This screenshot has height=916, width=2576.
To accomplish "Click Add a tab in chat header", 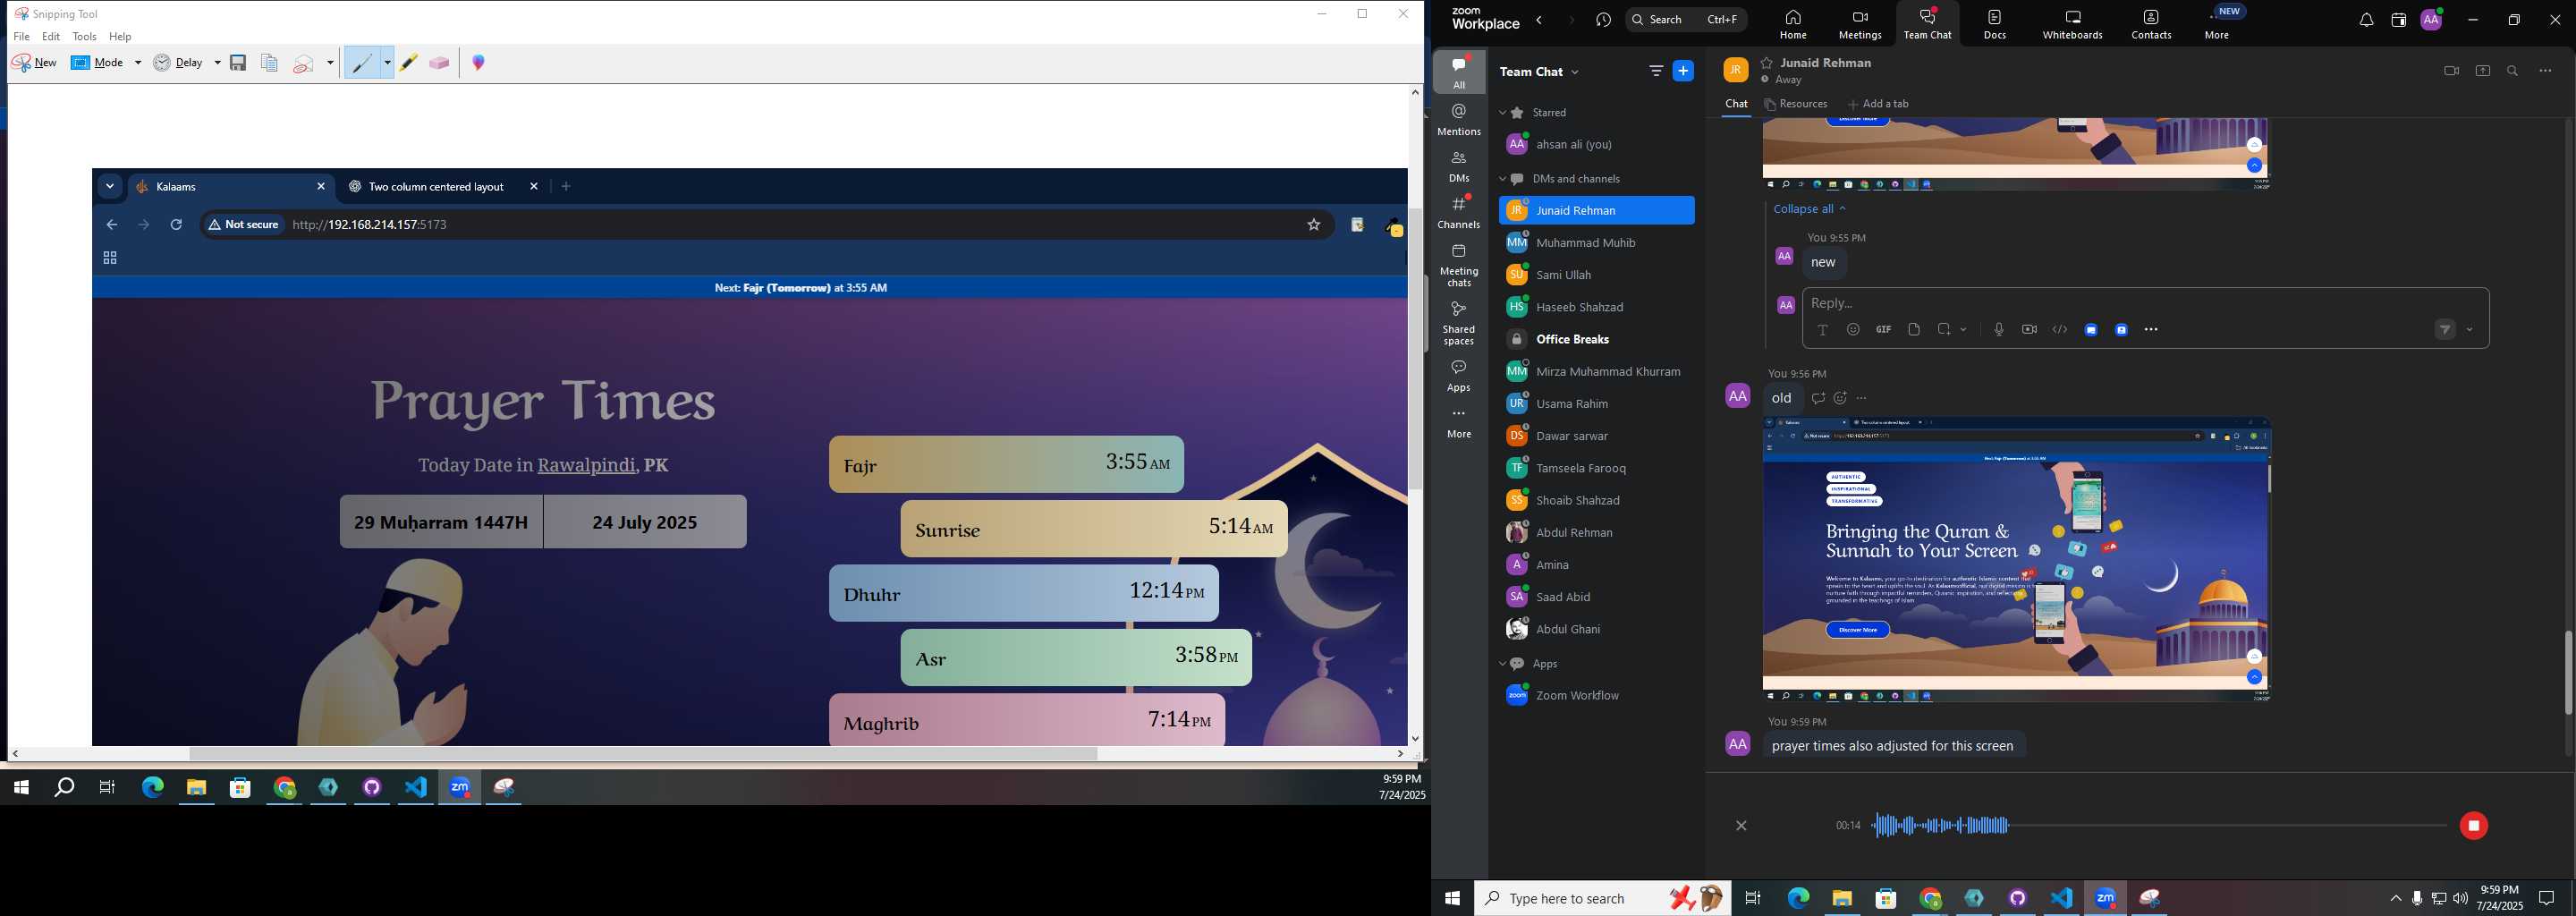I will (1878, 104).
